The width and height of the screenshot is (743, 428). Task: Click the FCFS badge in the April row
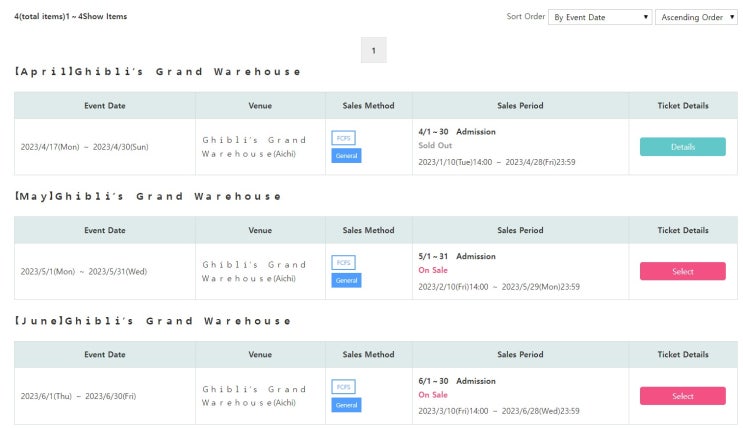tap(344, 138)
